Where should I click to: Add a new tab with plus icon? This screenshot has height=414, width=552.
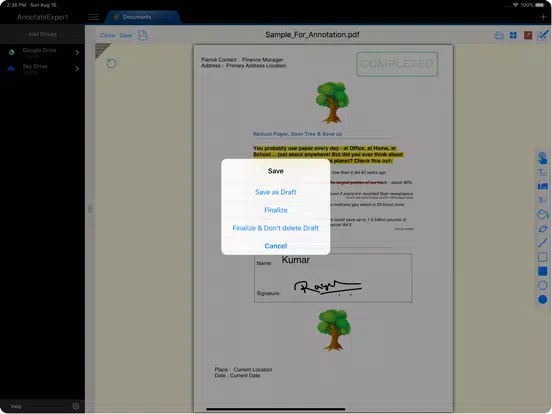coord(543,17)
